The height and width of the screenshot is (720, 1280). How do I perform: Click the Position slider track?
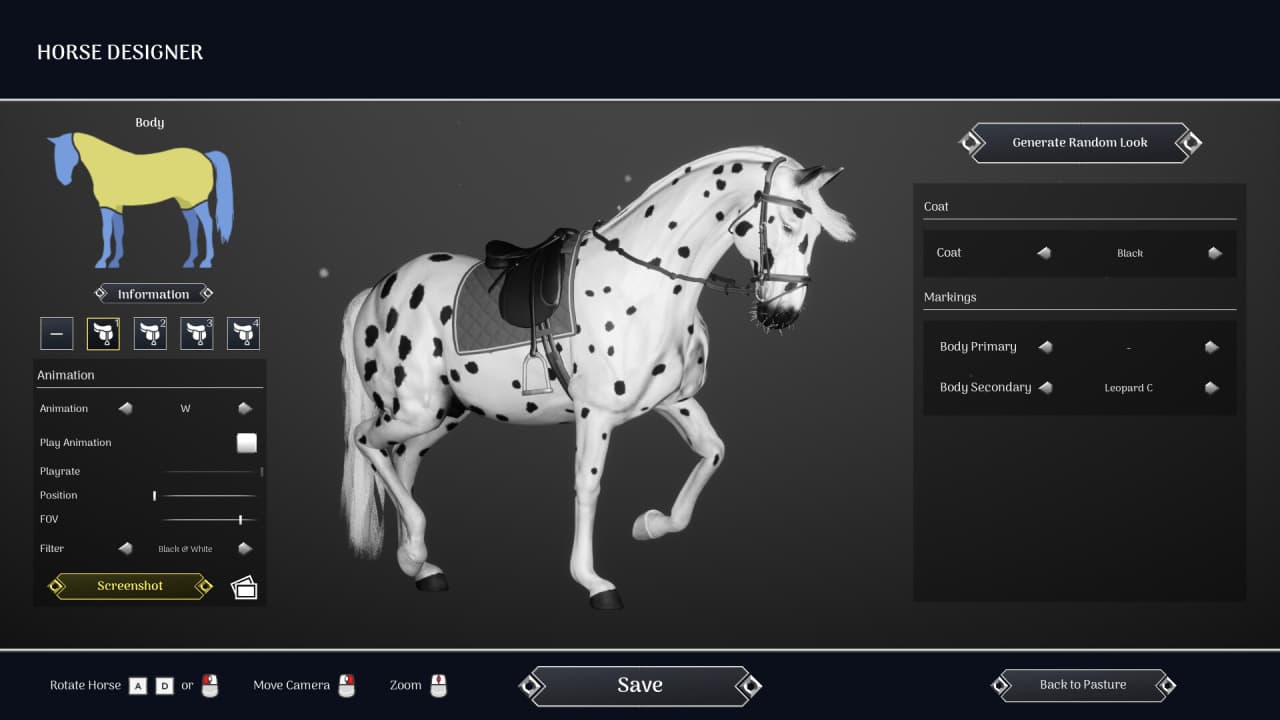[x=205, y=496]
